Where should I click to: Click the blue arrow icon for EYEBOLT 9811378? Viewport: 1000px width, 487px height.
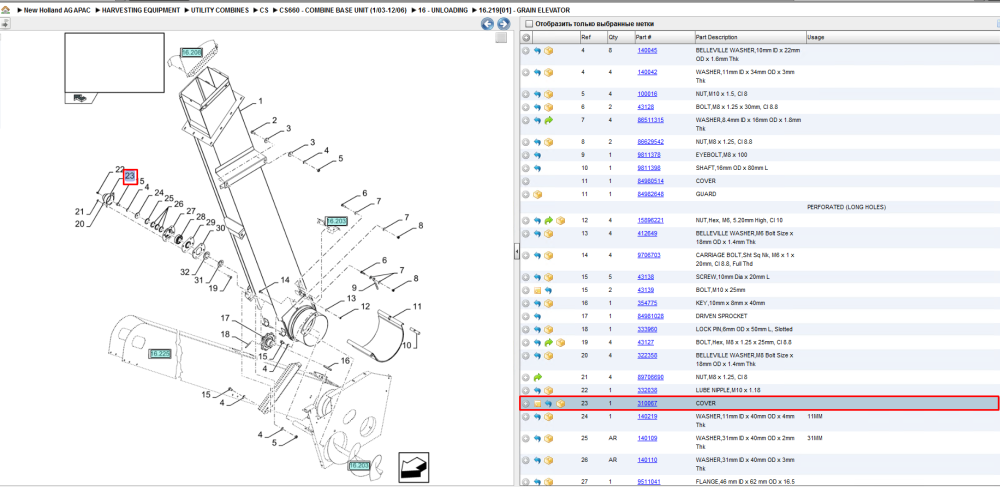(537, 156)
